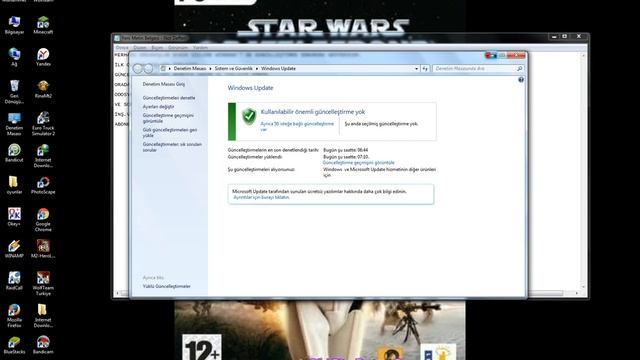Open Düzen menu in Notepad window
Screen dimensions: 640x360
coord(140,48)
